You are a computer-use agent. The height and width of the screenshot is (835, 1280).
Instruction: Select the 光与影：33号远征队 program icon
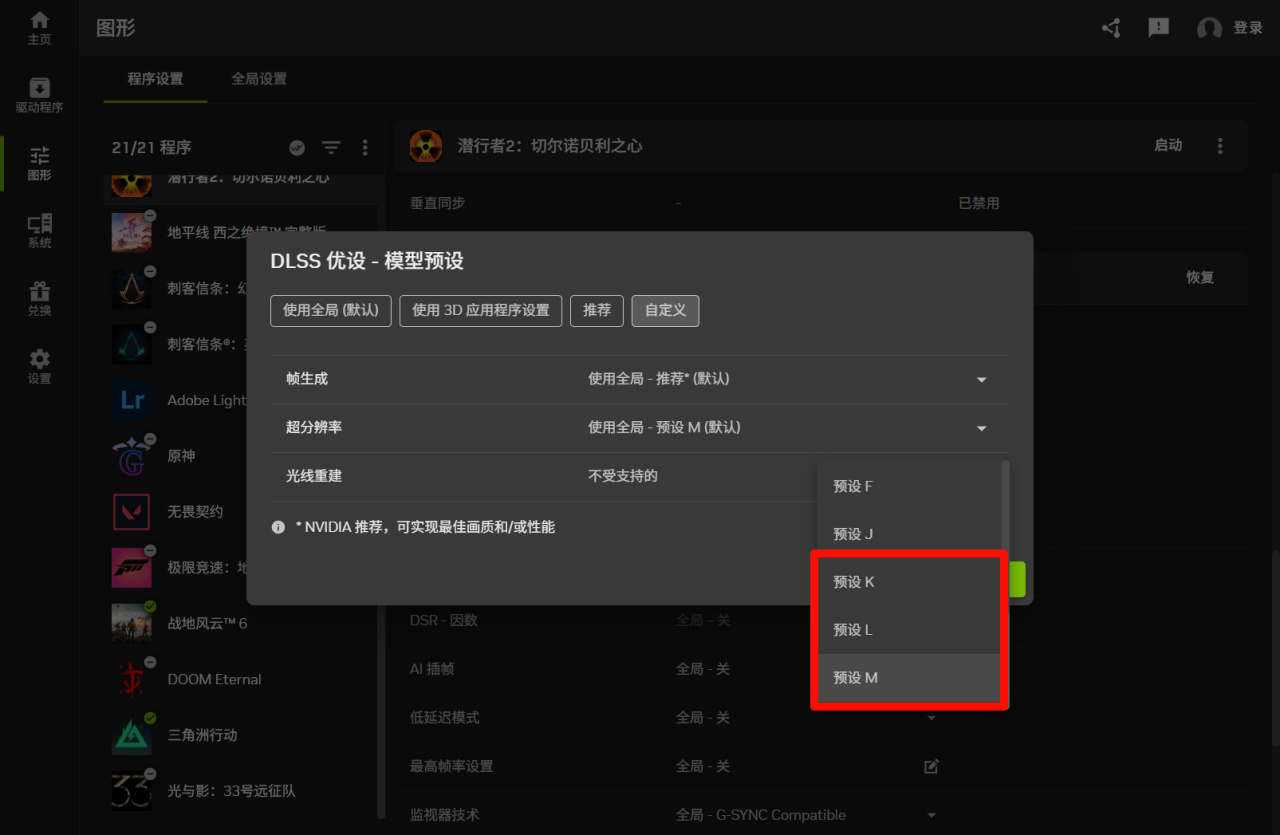coord(131,791)
